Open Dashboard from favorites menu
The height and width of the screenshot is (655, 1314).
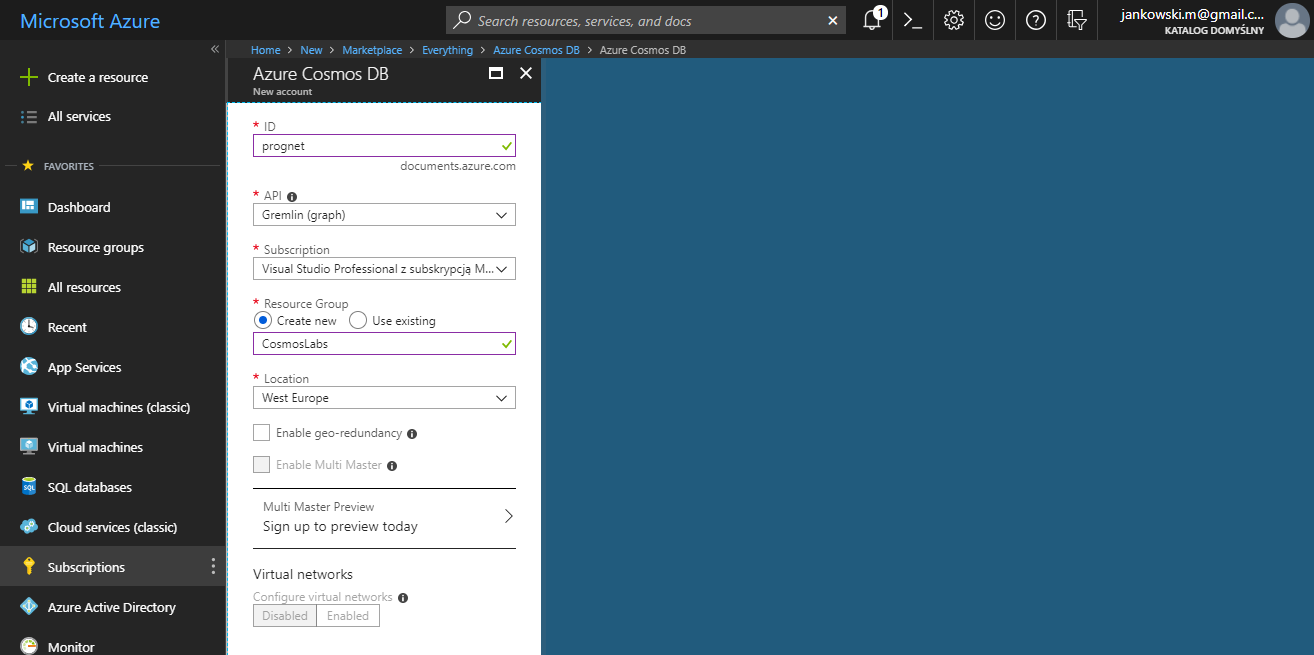[113, 207]
